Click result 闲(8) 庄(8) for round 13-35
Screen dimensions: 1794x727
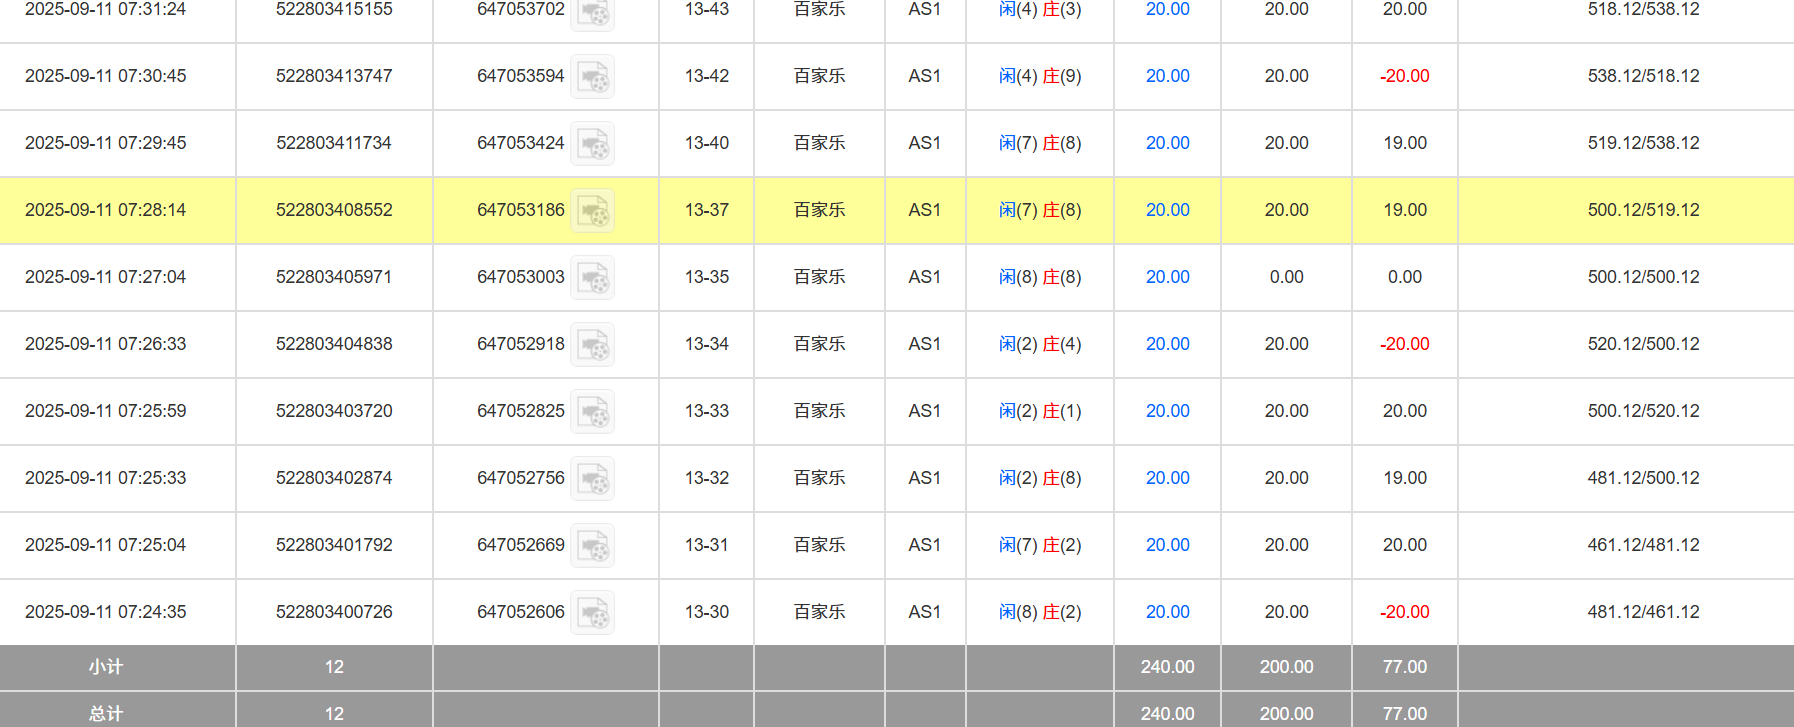point(1040,277)
